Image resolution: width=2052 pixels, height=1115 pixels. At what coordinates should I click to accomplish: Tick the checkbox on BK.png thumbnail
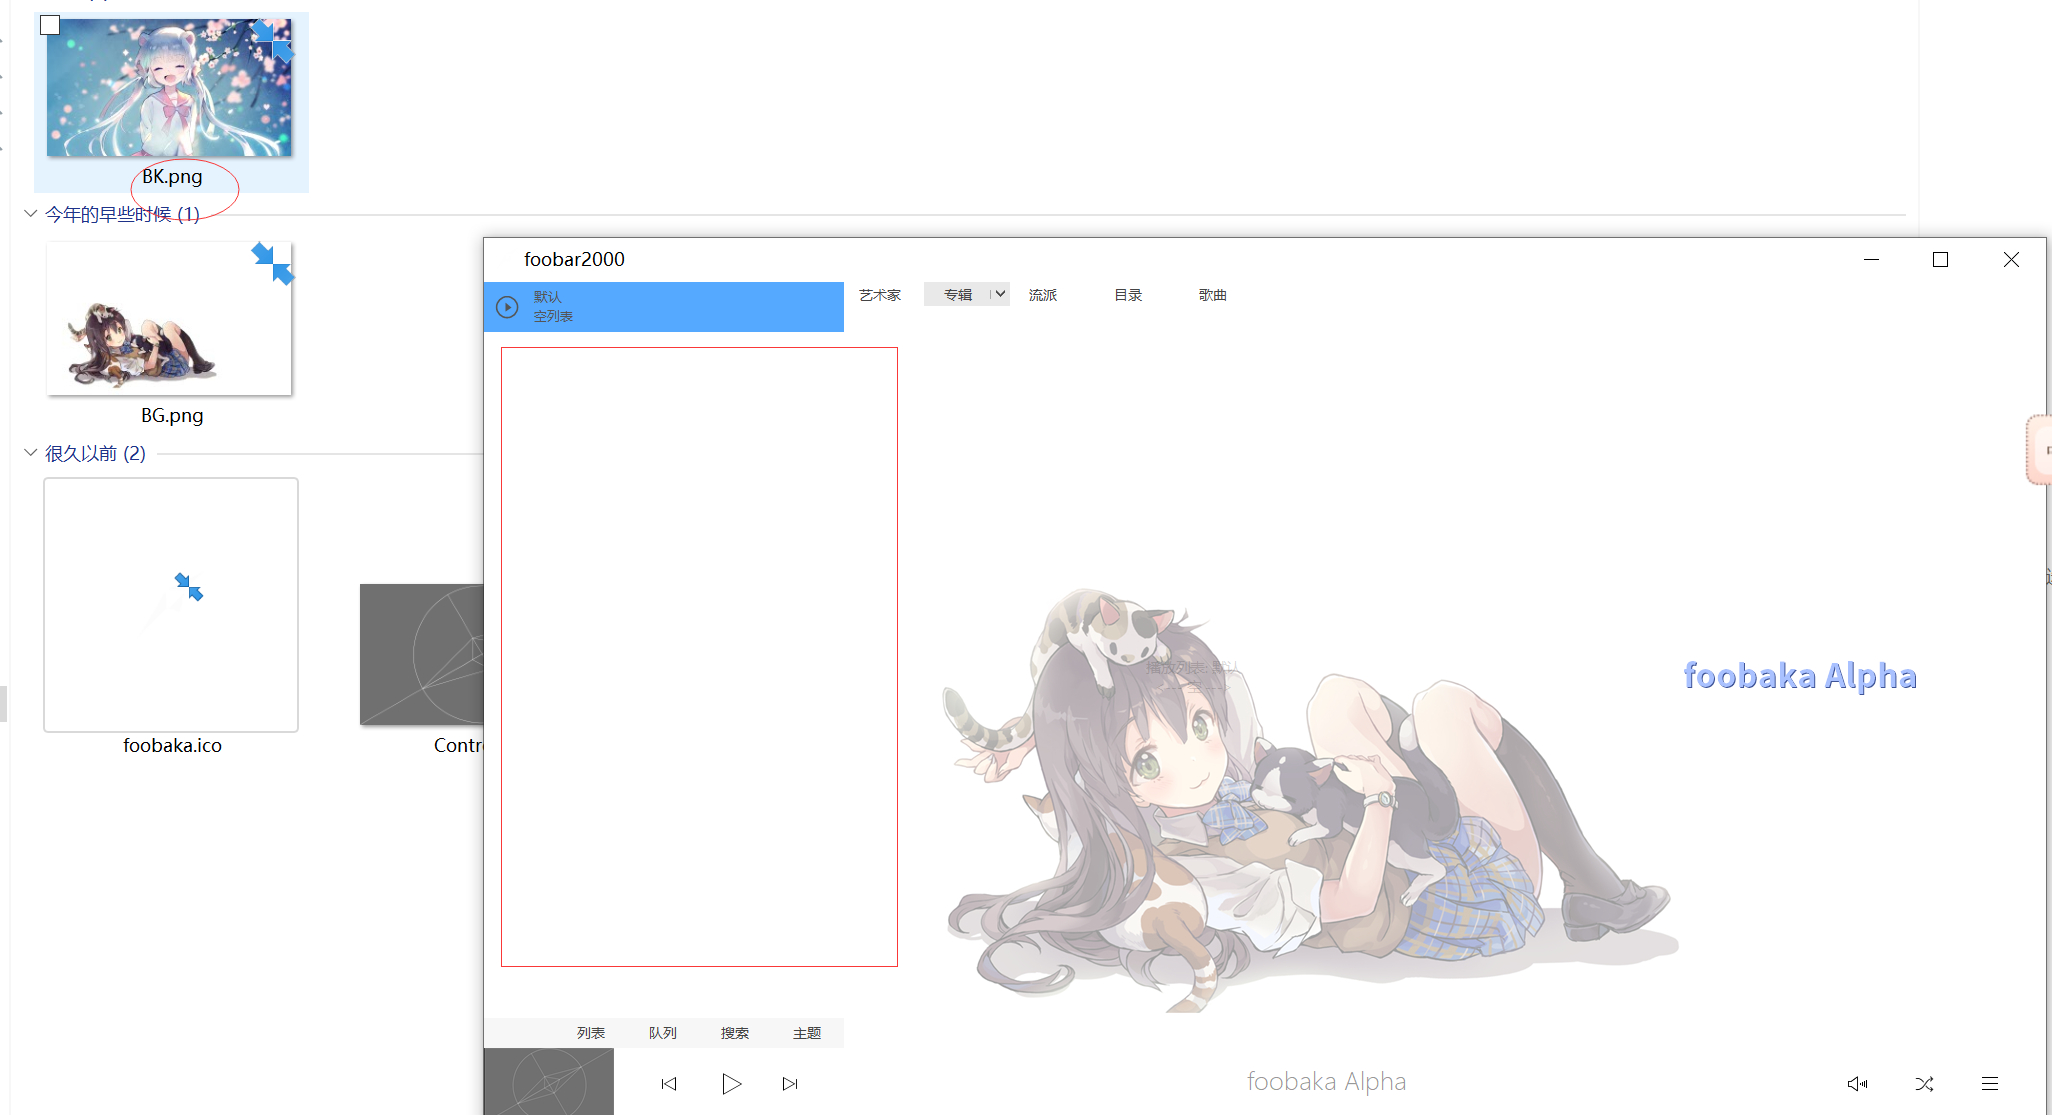pyautogui.click(x=50, y=26)
